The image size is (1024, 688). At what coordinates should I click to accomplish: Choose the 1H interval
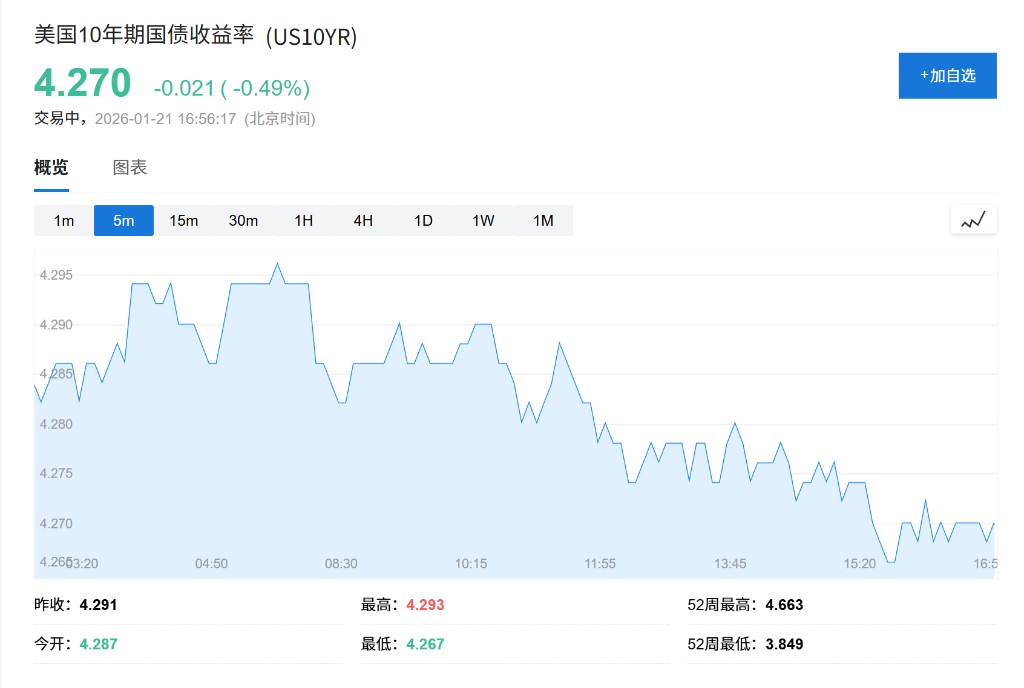coord(304,221)
